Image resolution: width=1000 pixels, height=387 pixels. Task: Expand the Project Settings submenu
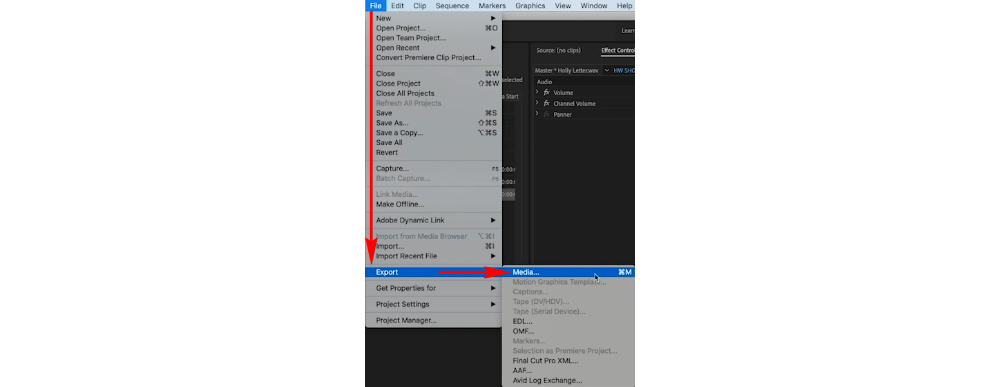click(434, 304)
